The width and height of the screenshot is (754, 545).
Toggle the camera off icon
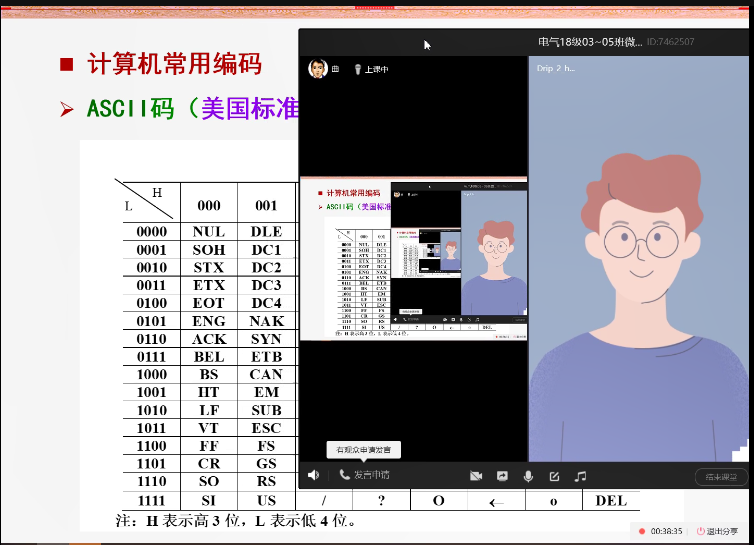tap(476, 476)
